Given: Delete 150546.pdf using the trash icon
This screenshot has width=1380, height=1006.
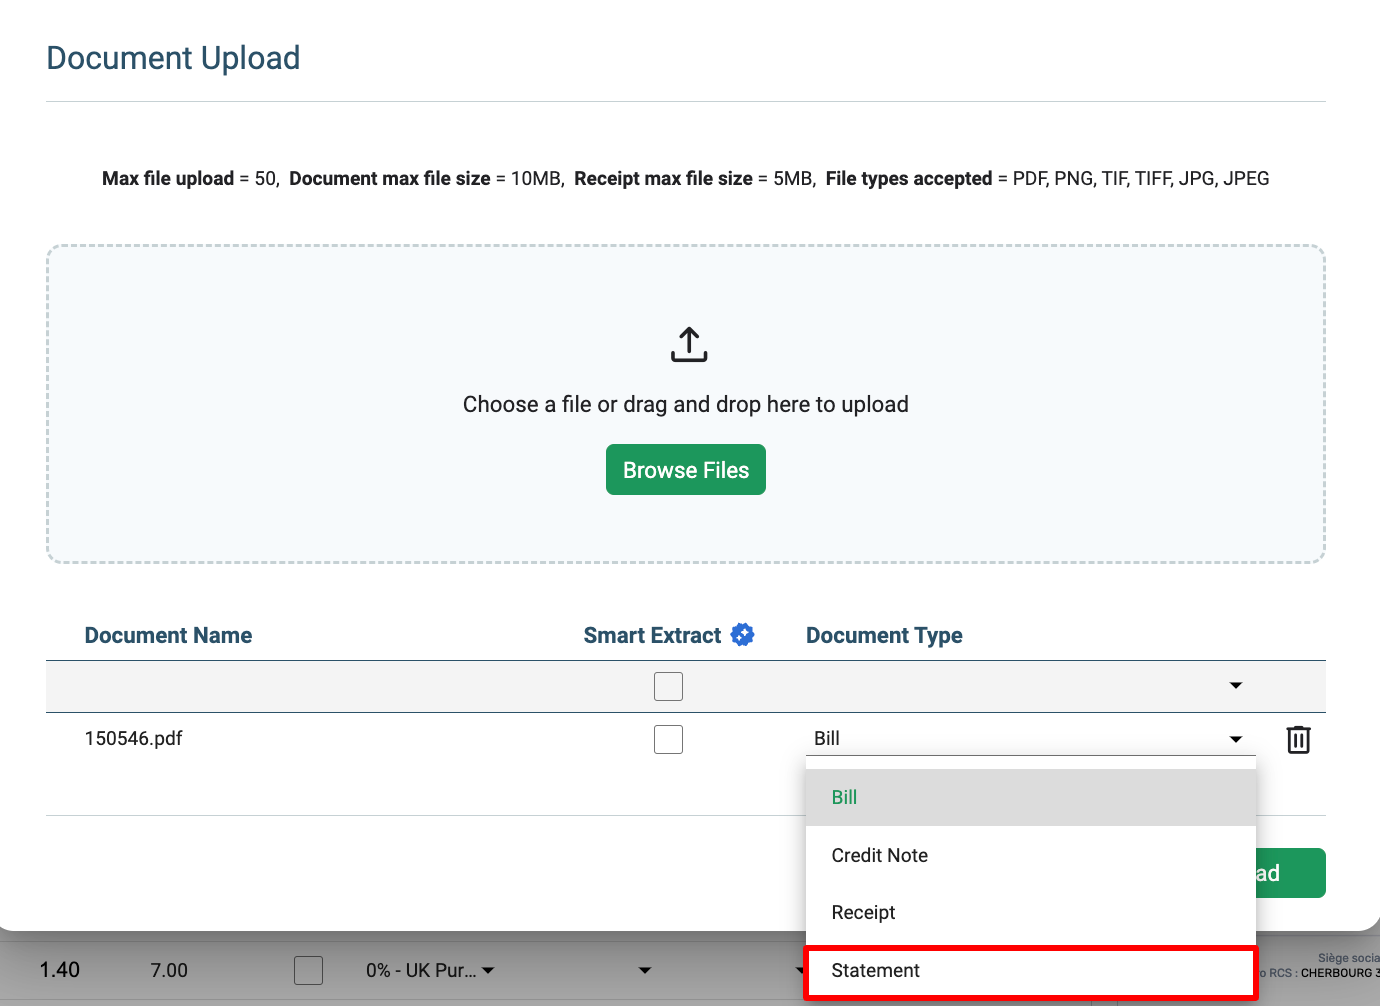Looking at the screenshot, I should tap(1298, 739).
